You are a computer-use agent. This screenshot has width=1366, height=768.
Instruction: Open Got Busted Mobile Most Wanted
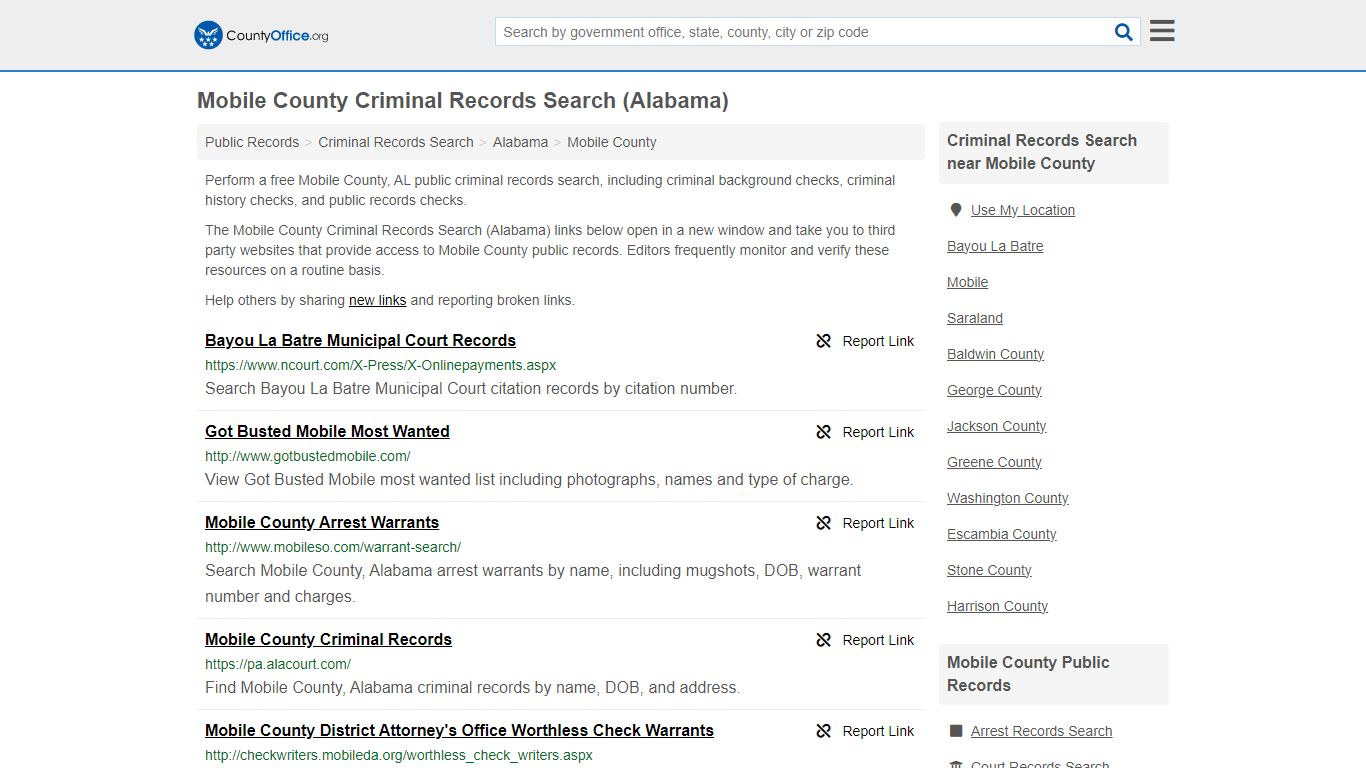tap(327, 431)
